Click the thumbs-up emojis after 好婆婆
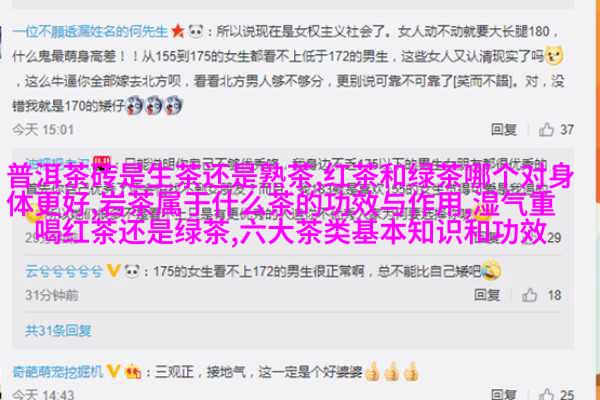600x400 pixels. tap(392, 371)
